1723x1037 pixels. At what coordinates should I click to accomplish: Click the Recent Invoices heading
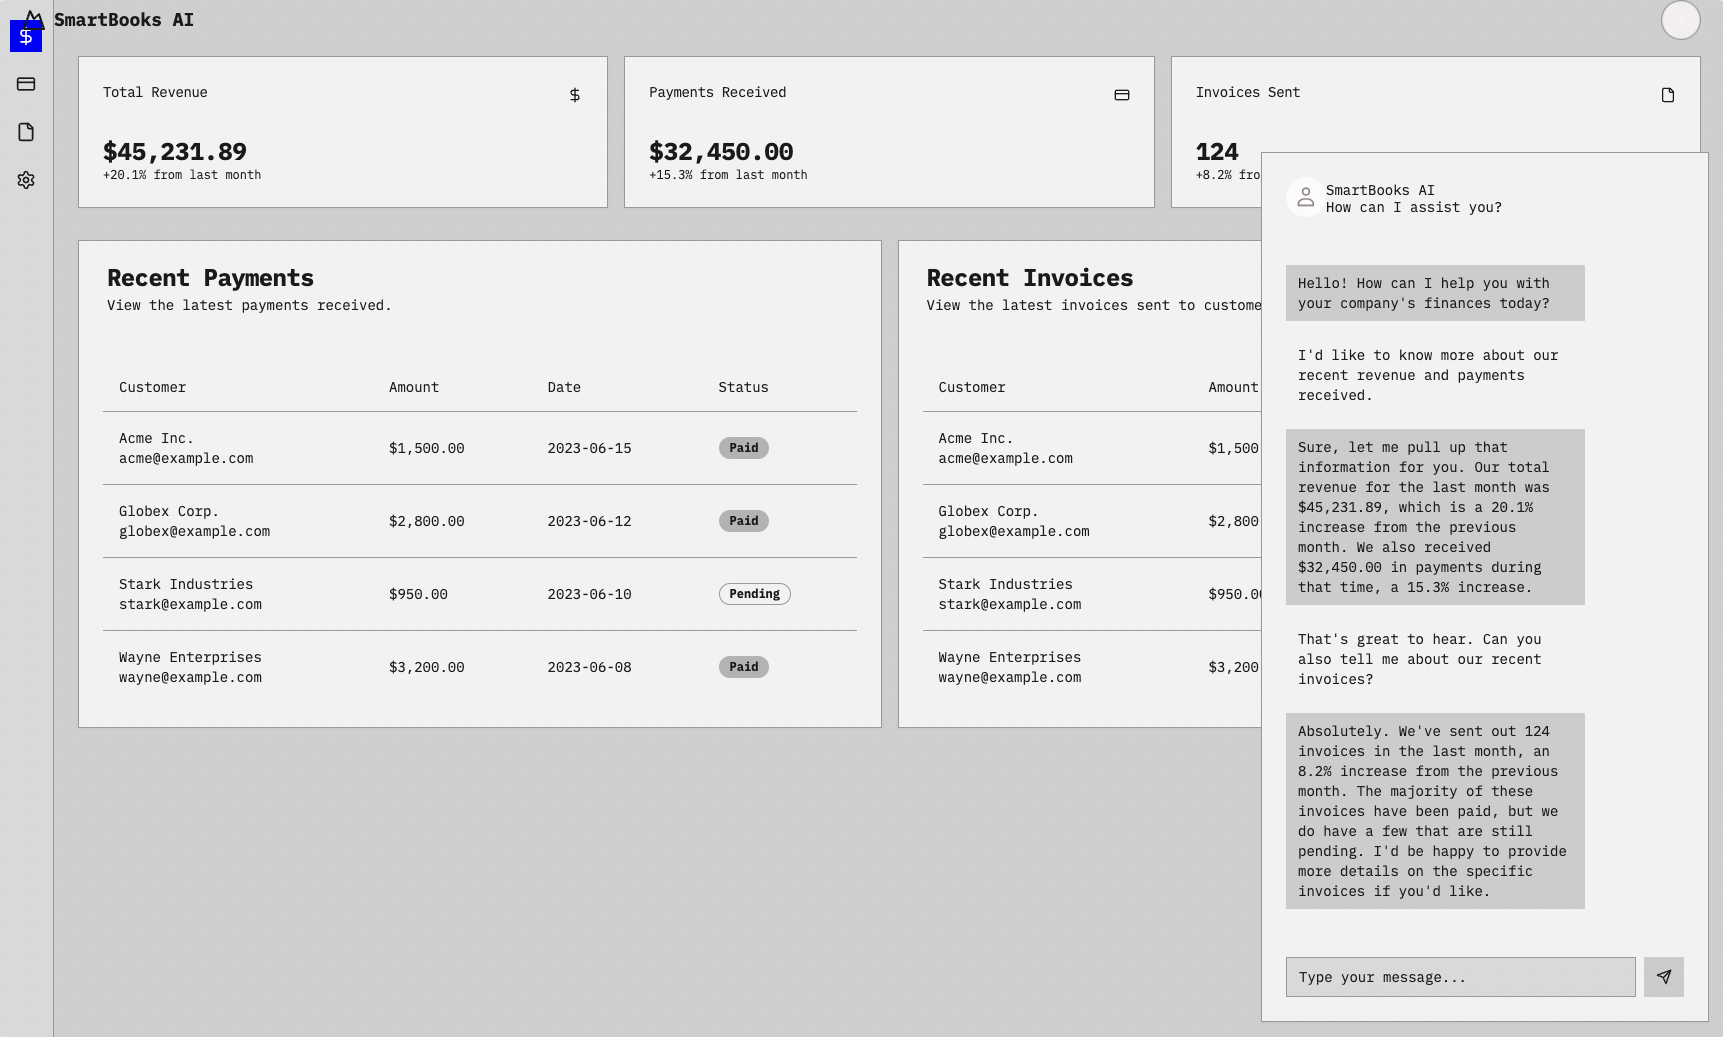point(1030,278)
